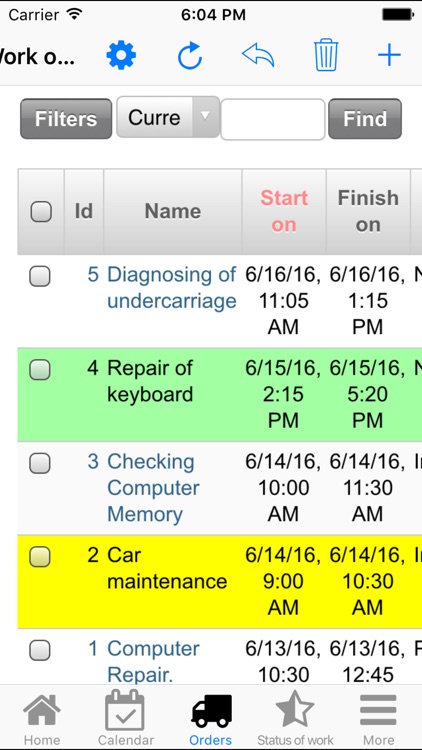Switch to the Calendar tab
The height and width of the screenshot is (750, 422).
[x=125, y=719]
